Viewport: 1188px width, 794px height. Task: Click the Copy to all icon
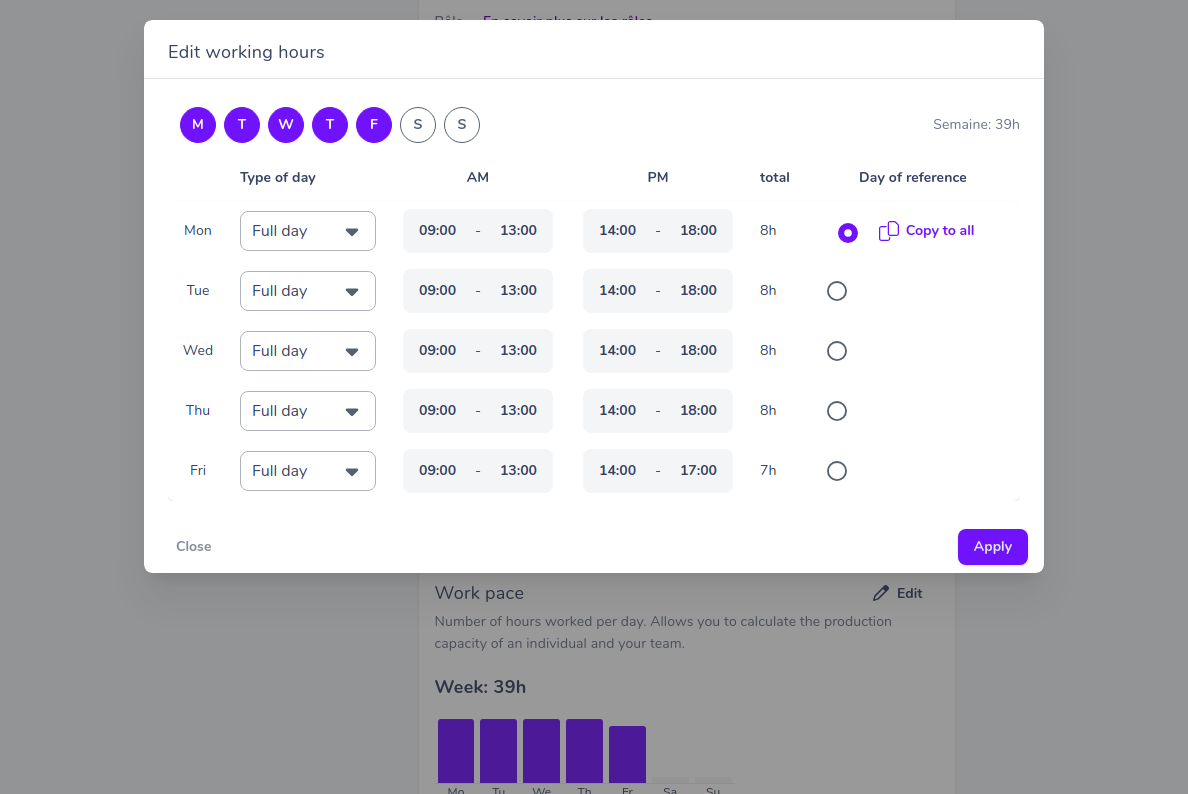pyautogui.click(x=889, y=231)
